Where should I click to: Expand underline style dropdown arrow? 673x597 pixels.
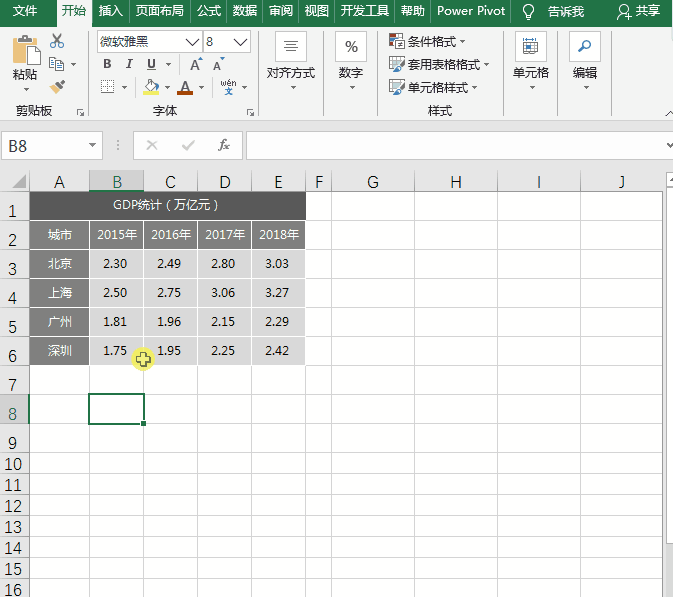168,64
